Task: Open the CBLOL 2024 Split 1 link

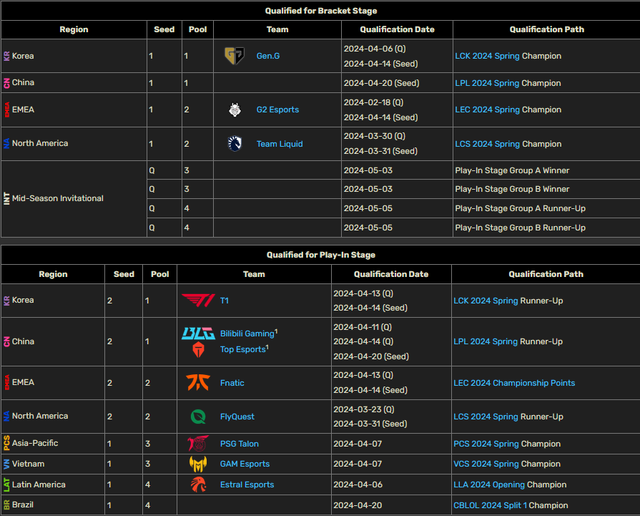Action: coord(490,505)
